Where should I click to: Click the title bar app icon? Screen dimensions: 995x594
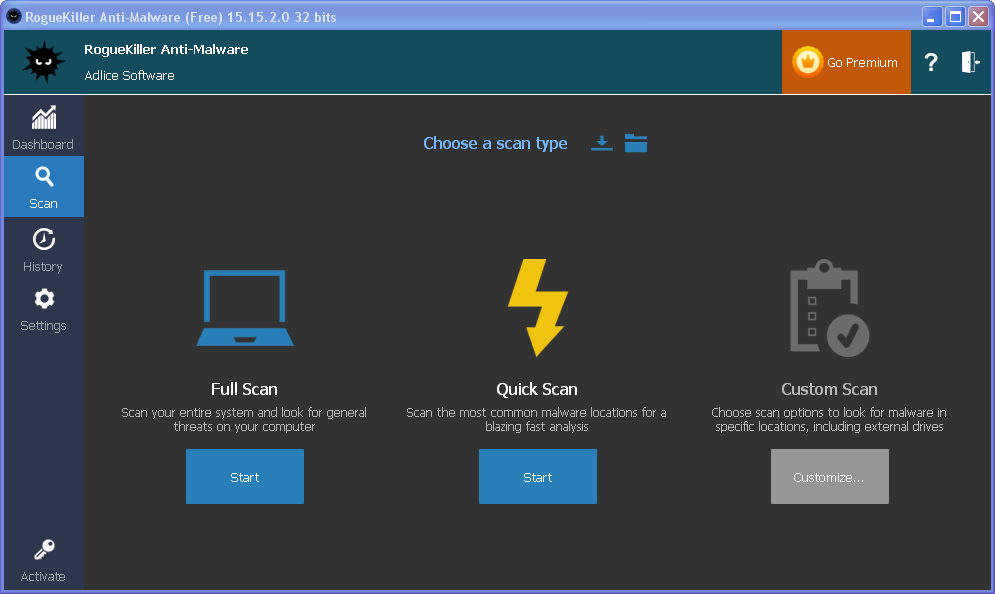[x=13, y=16]
